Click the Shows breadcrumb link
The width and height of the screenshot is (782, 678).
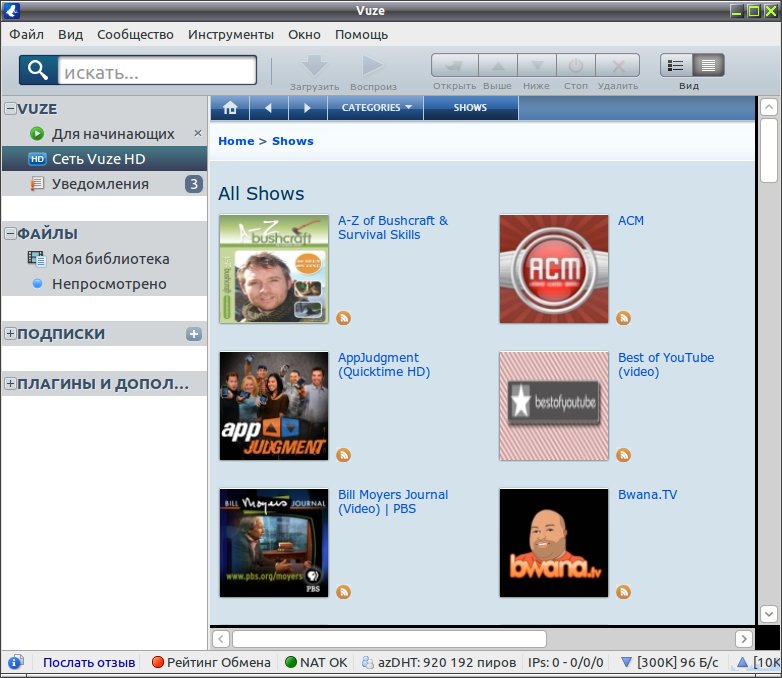[293, 141]
